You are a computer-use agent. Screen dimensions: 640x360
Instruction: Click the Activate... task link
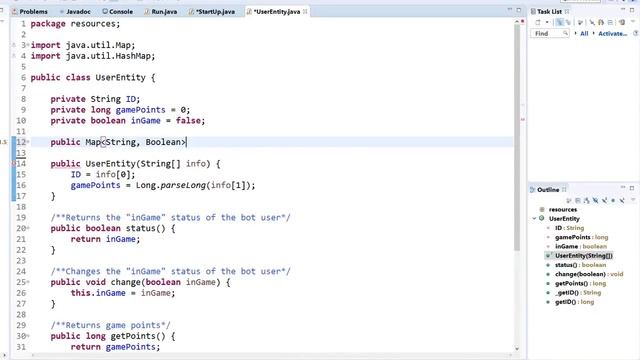[613, 33]
